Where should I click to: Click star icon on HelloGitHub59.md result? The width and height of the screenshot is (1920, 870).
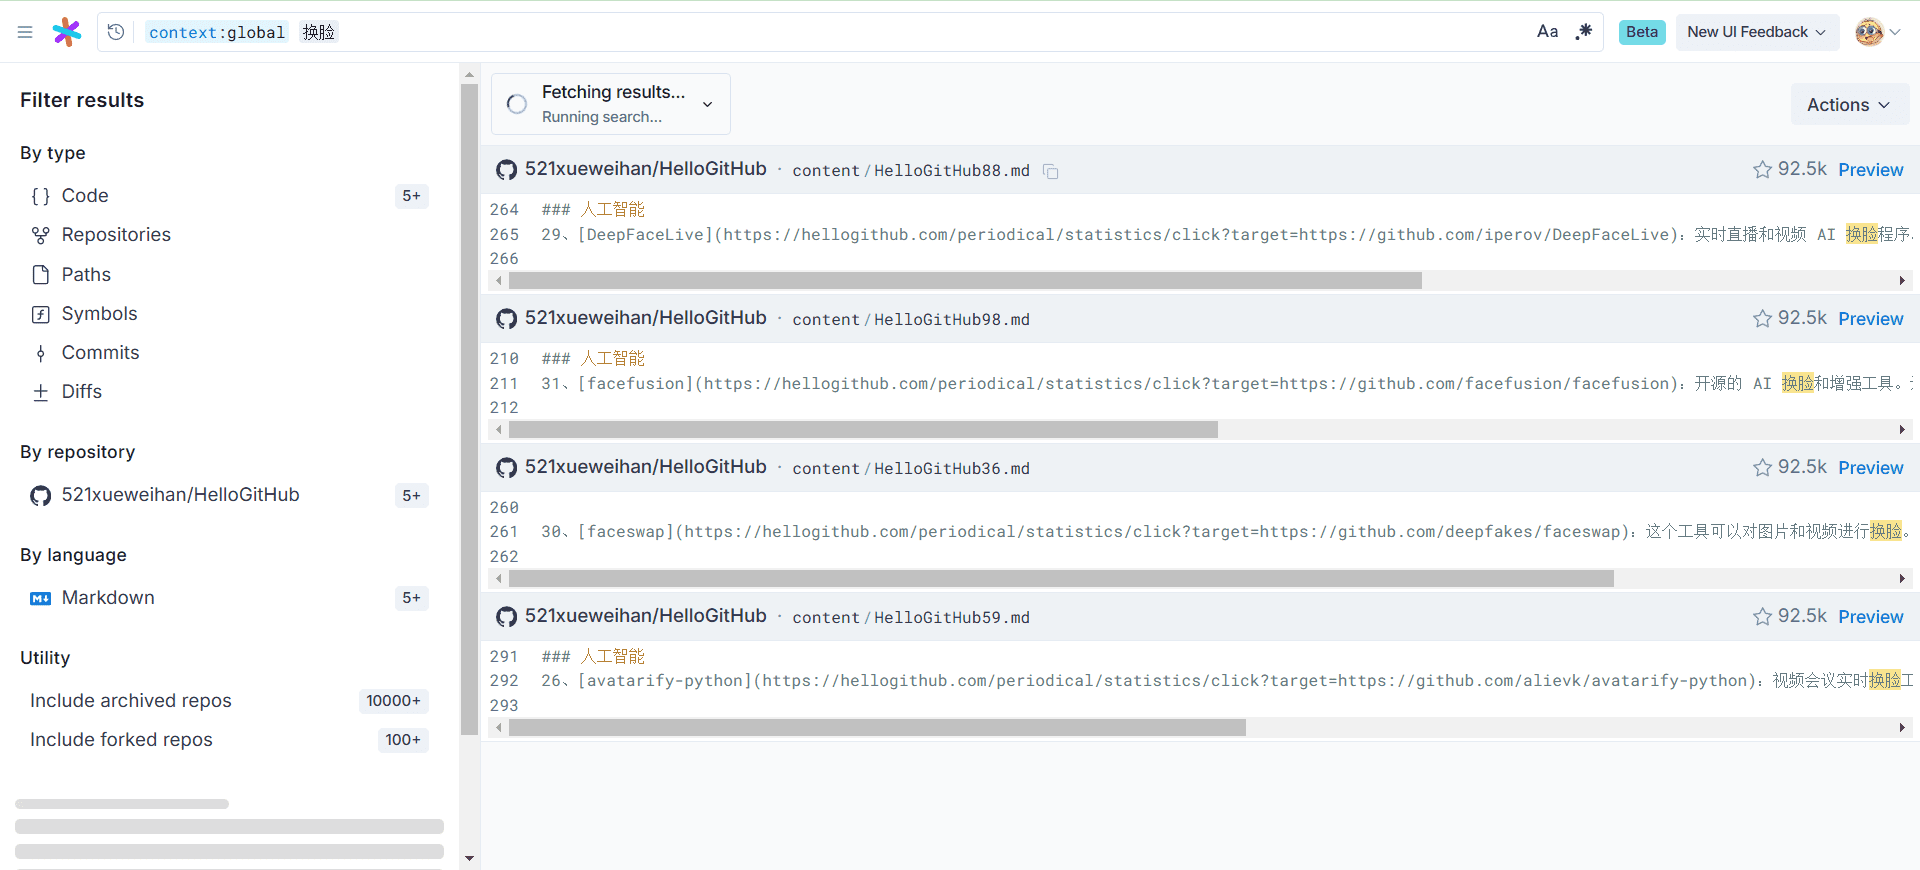pyautogui.click(x=1762, y=617)
